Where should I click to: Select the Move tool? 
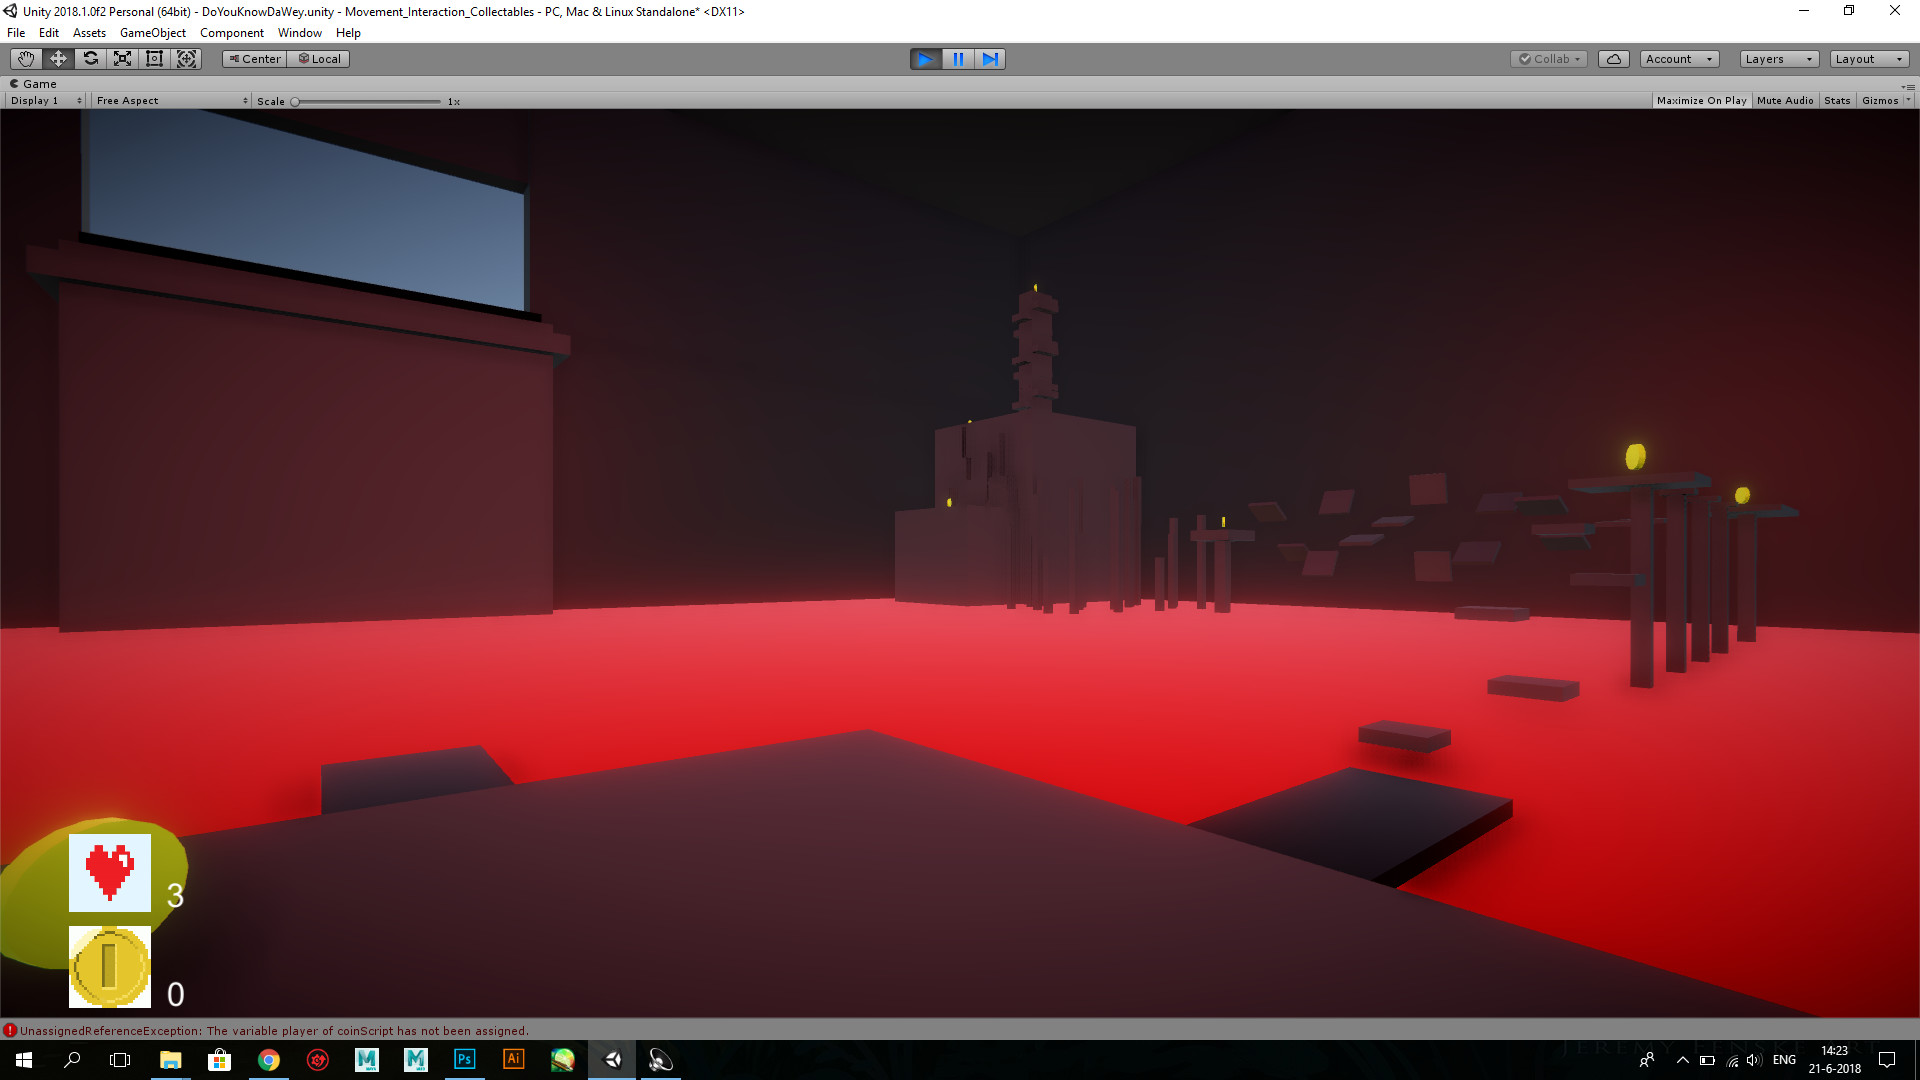[57, 58]
